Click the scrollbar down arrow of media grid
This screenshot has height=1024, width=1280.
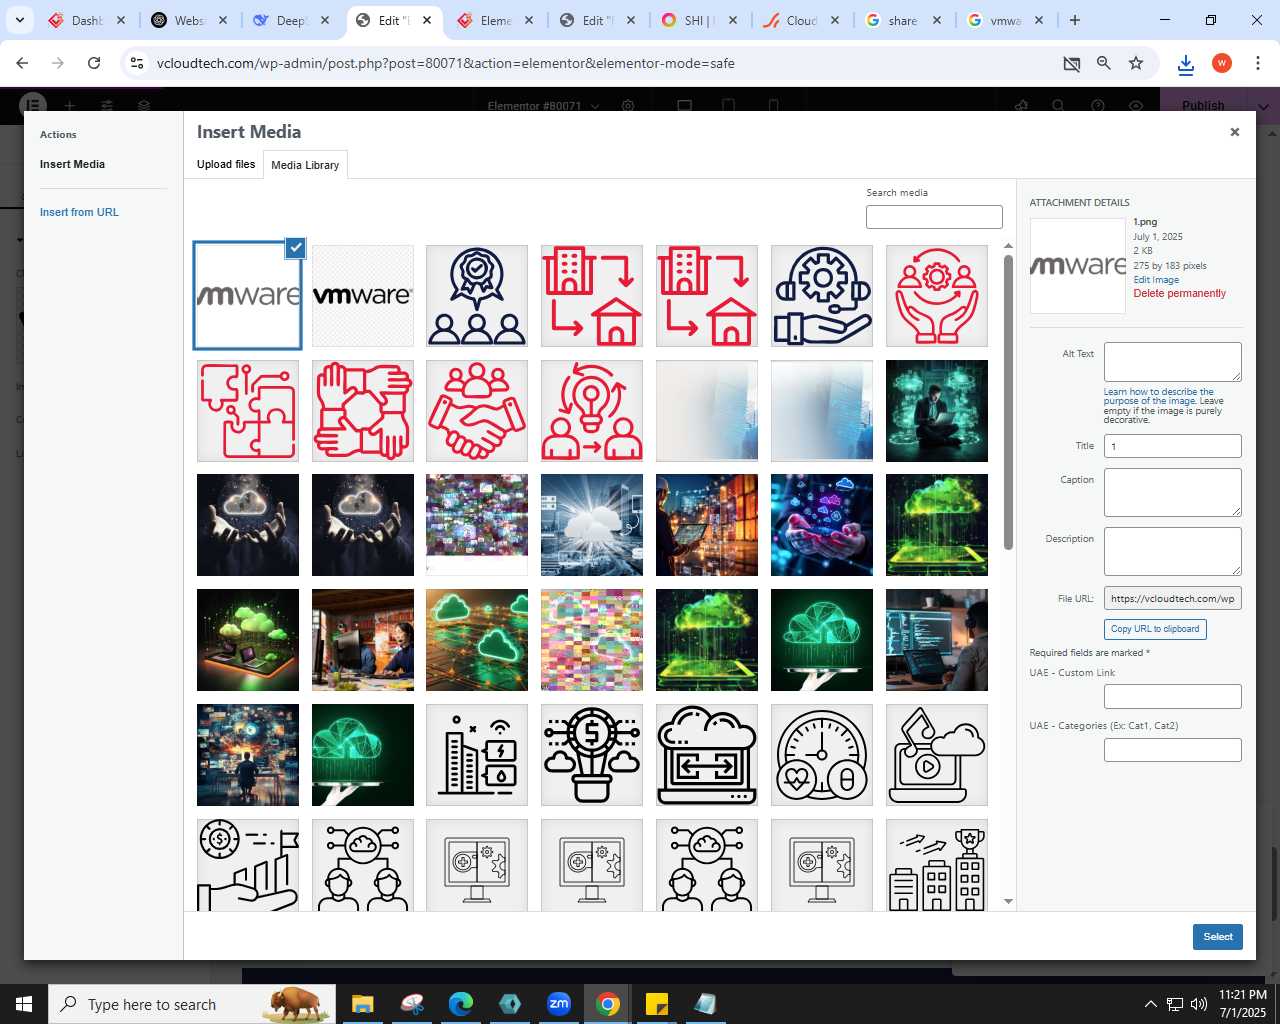click(x=1008, y=901)
